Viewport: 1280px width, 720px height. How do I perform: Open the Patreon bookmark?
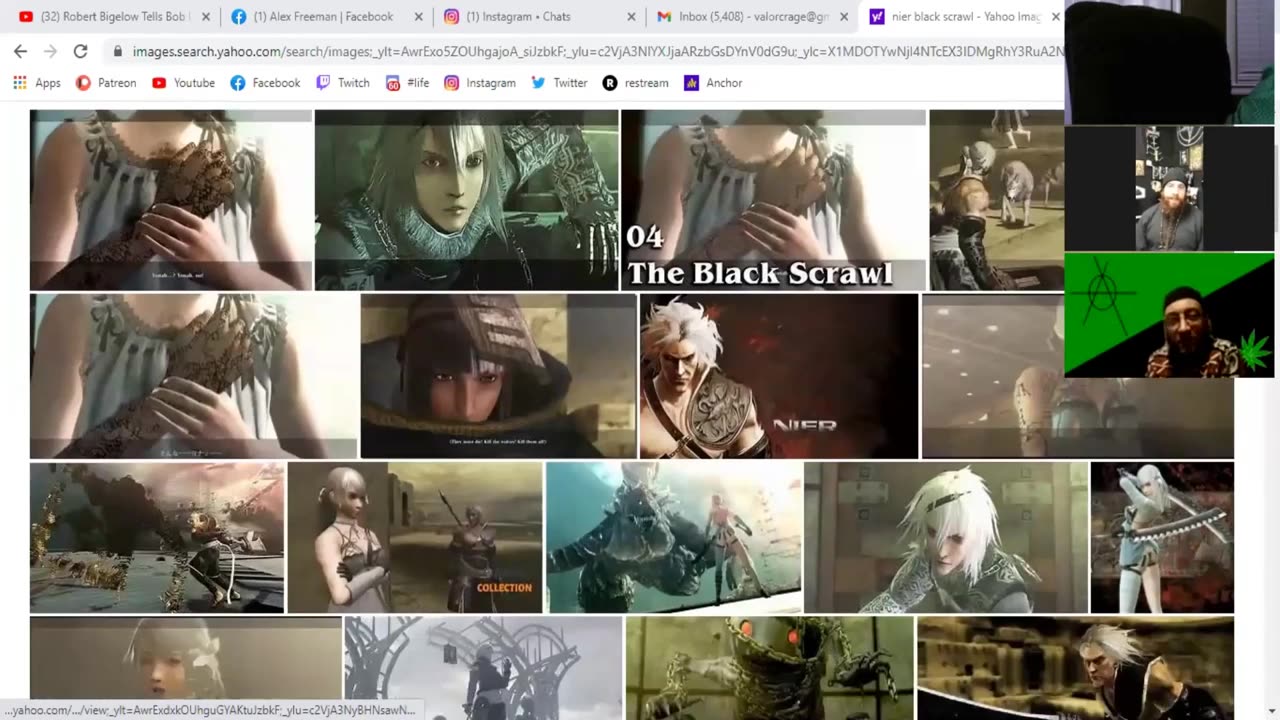tap(106, 83)
